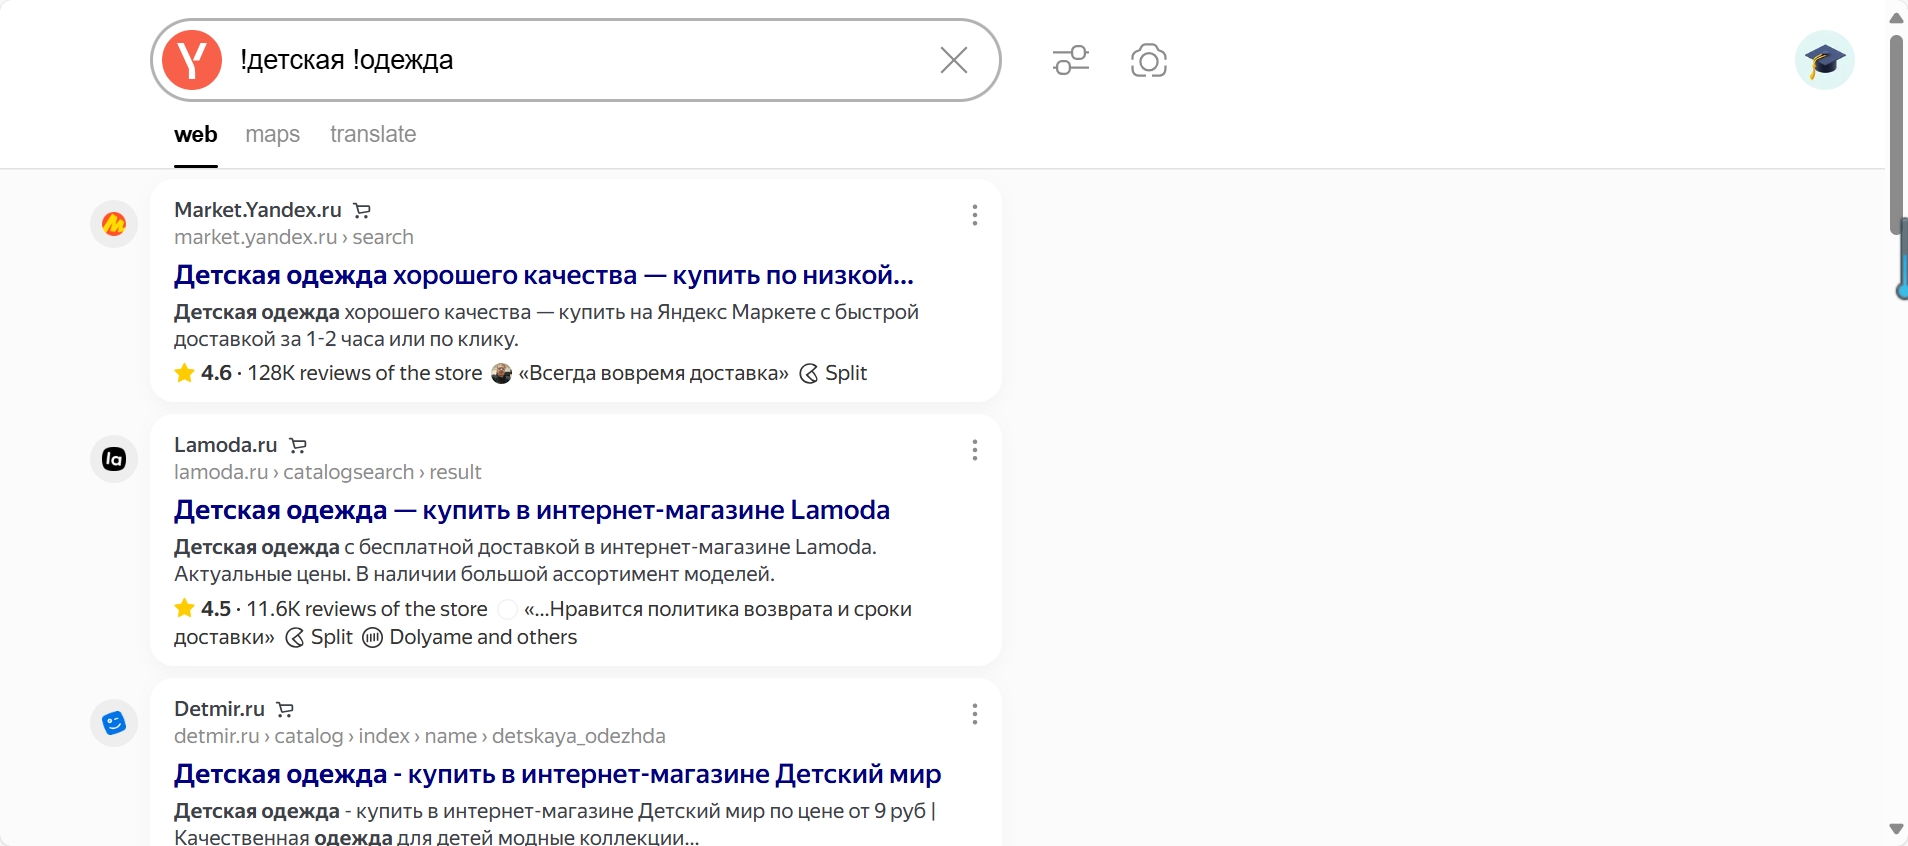Open Lamoda "Детская одежда — купить" result
The image size is (1908, 846).
pyautogui.click(x=532, y=510)
